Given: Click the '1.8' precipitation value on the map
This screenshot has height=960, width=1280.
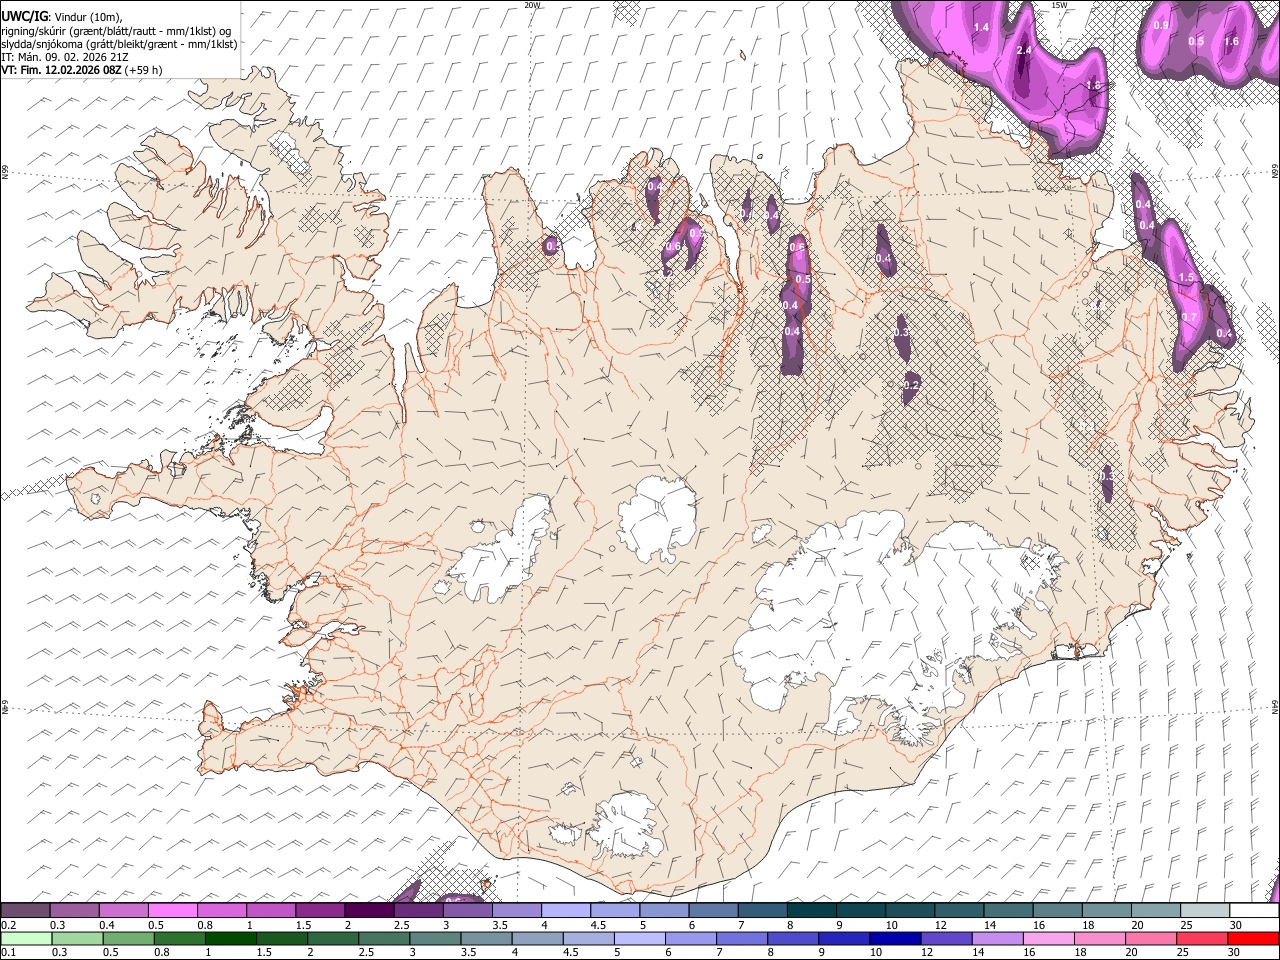Looking at the screenshot, I should [x=1093, y=86].
